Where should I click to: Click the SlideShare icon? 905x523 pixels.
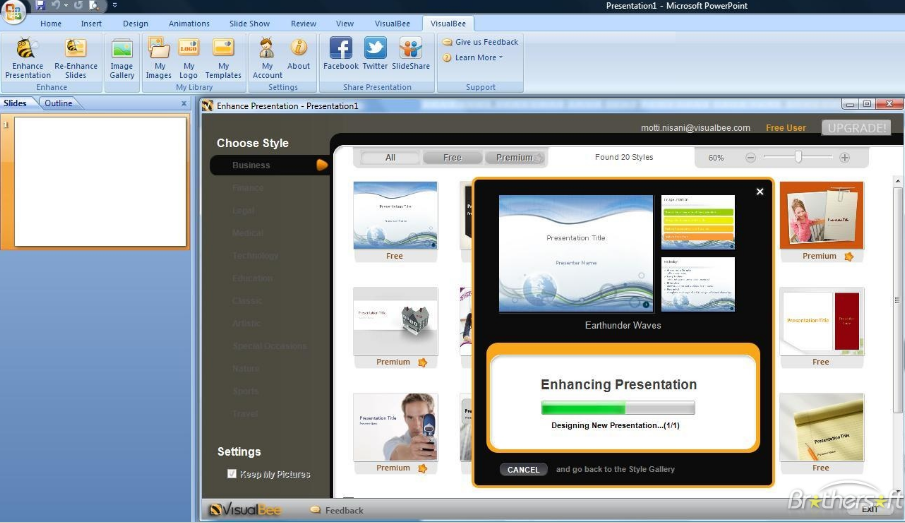(410, 48)
